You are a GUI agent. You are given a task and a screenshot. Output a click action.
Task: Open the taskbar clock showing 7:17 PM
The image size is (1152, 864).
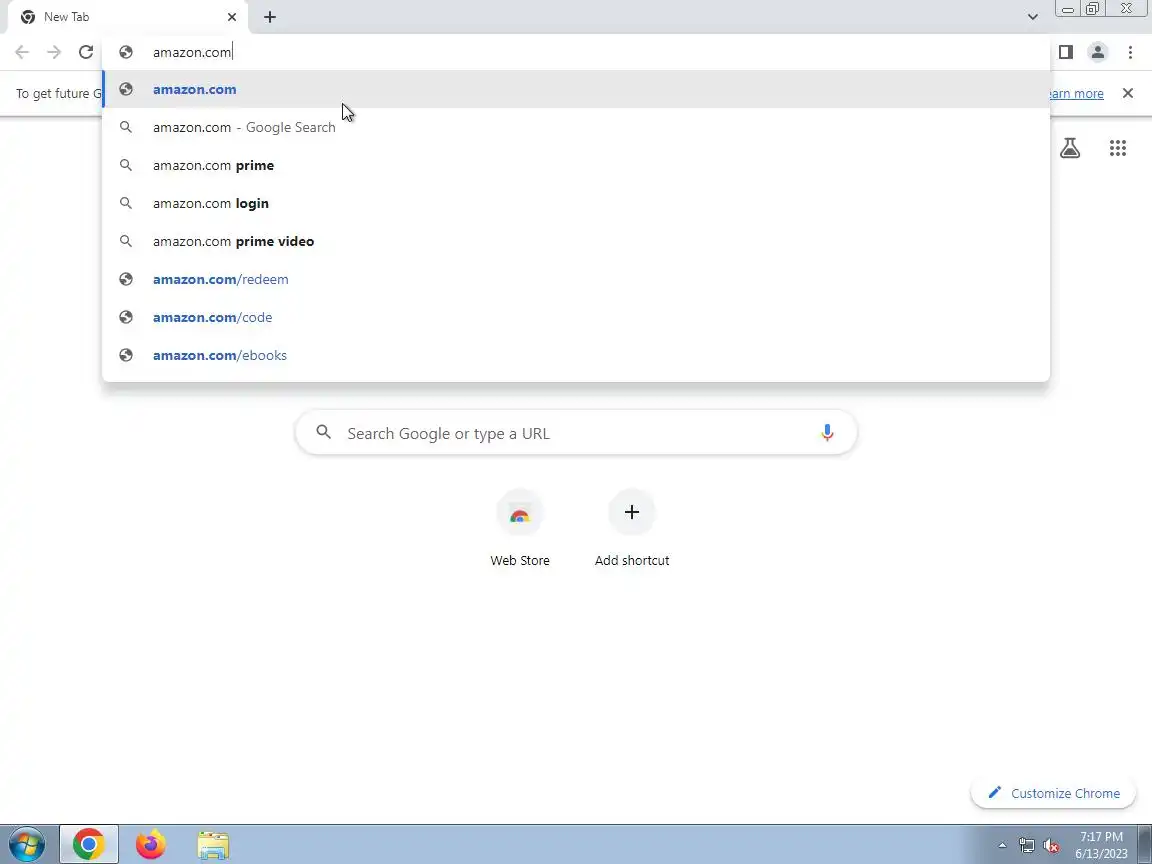1101,845
